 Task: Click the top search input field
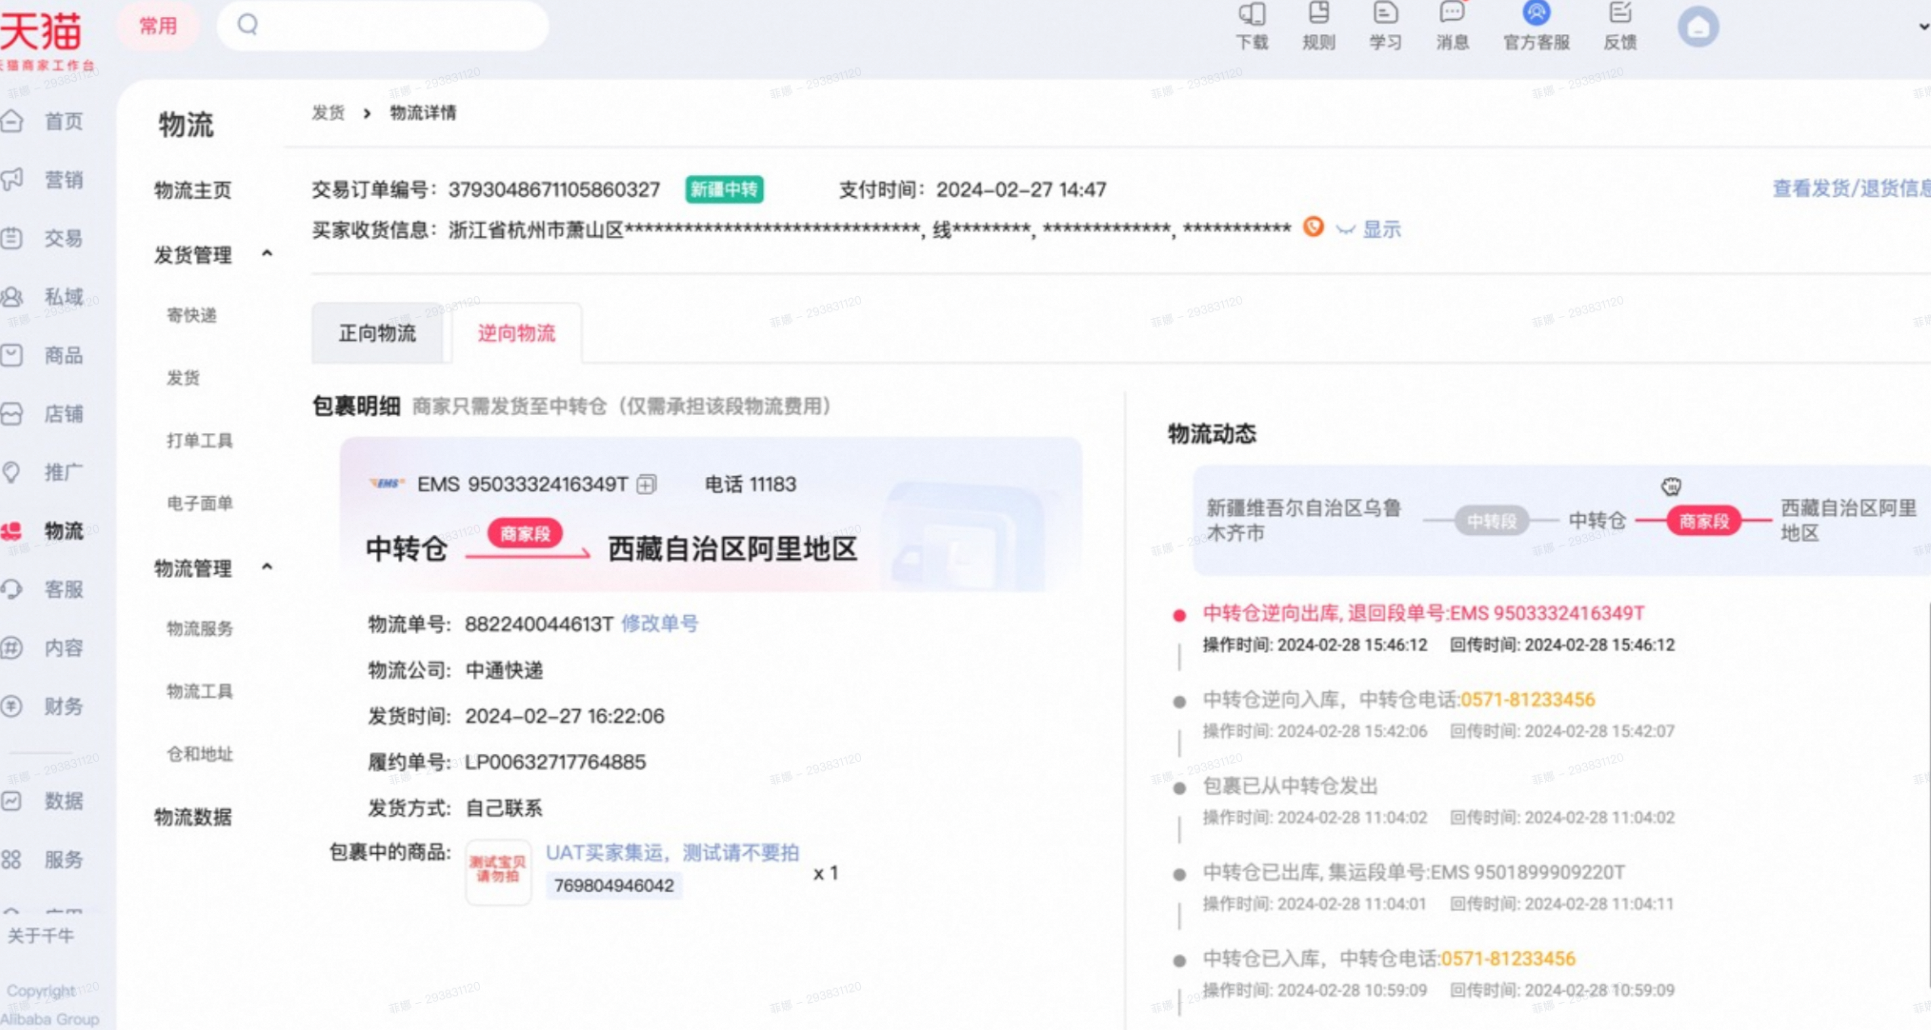point(383,25)
